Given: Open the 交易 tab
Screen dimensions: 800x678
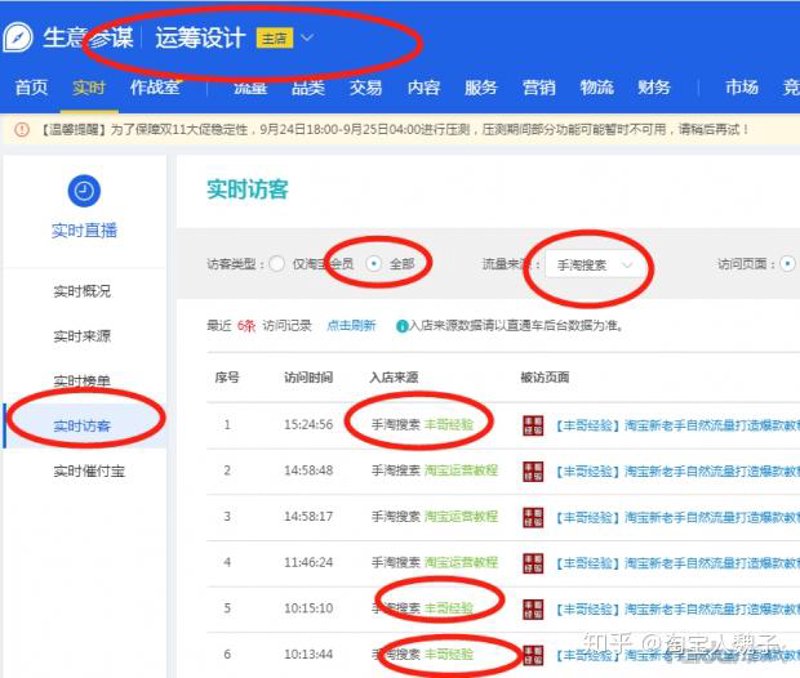Looking at the screenshot, I should tap(366, 88).
